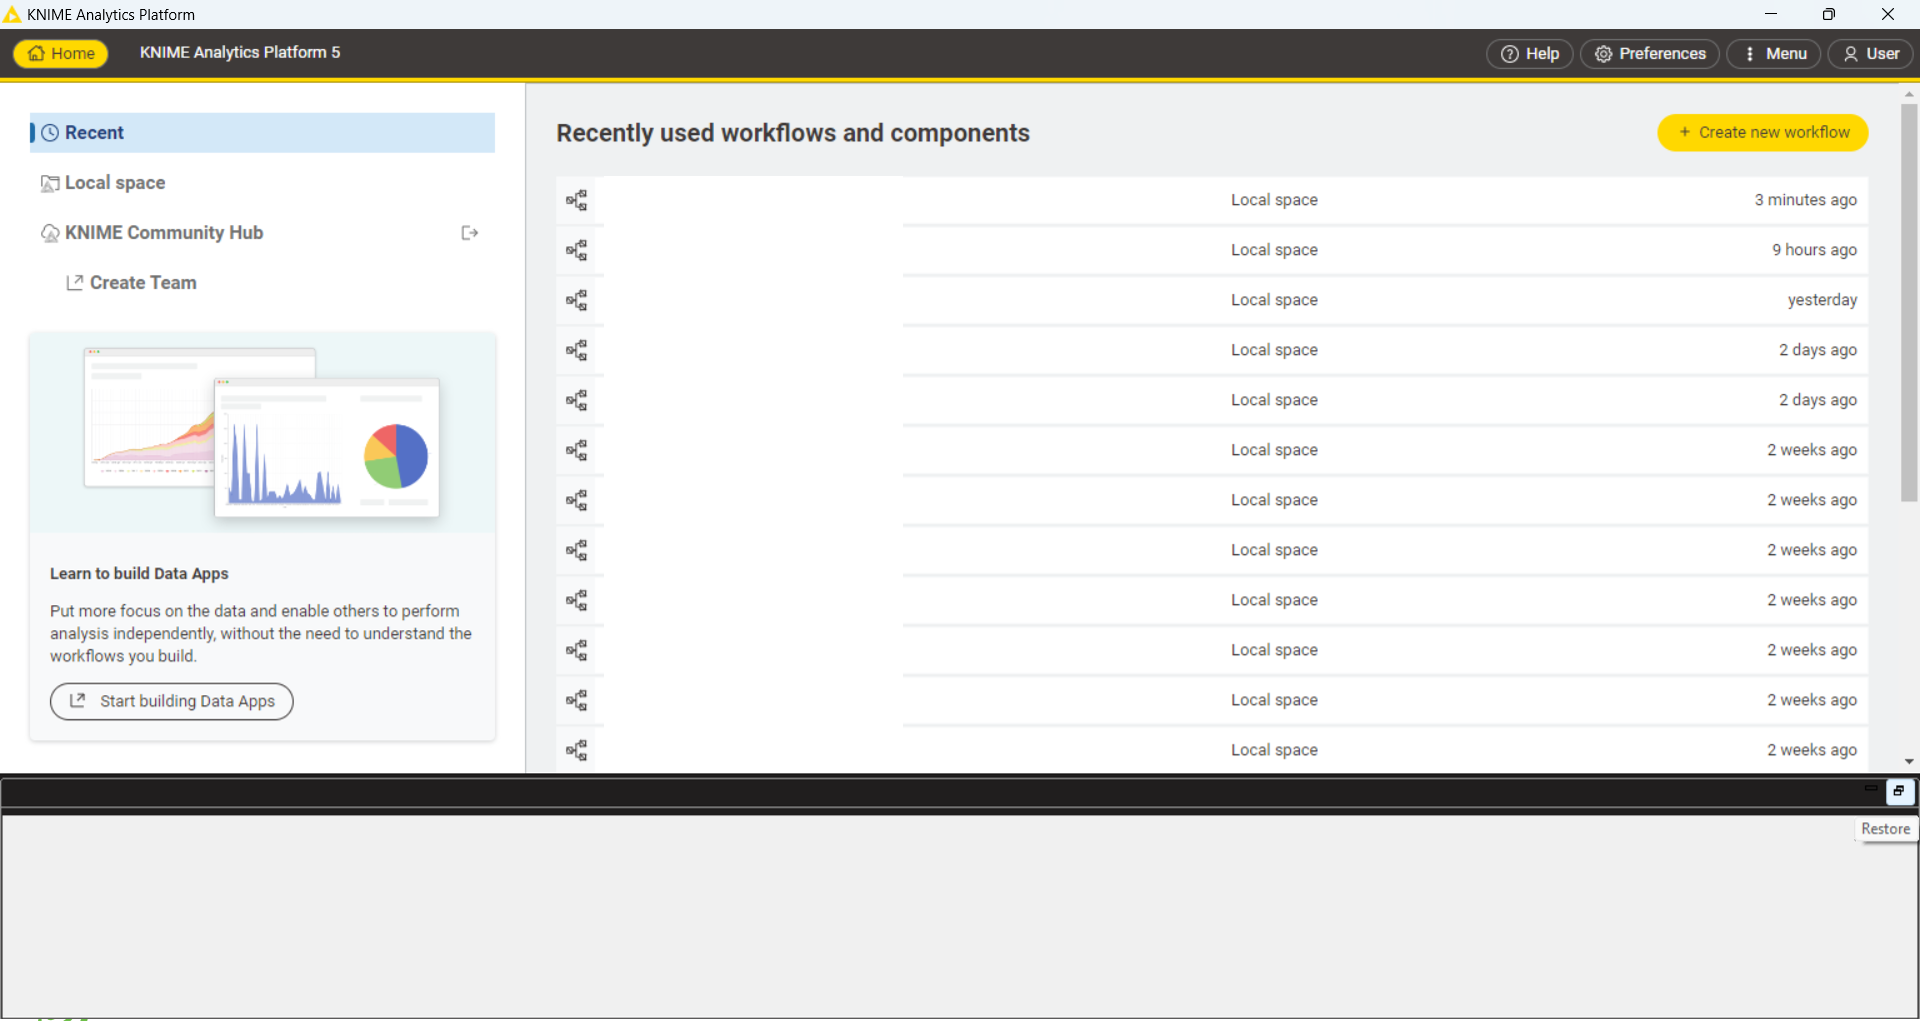Screen dimensions: 1920x1021
Task: Switch to the Home tab
Action: tap(61, 54)
